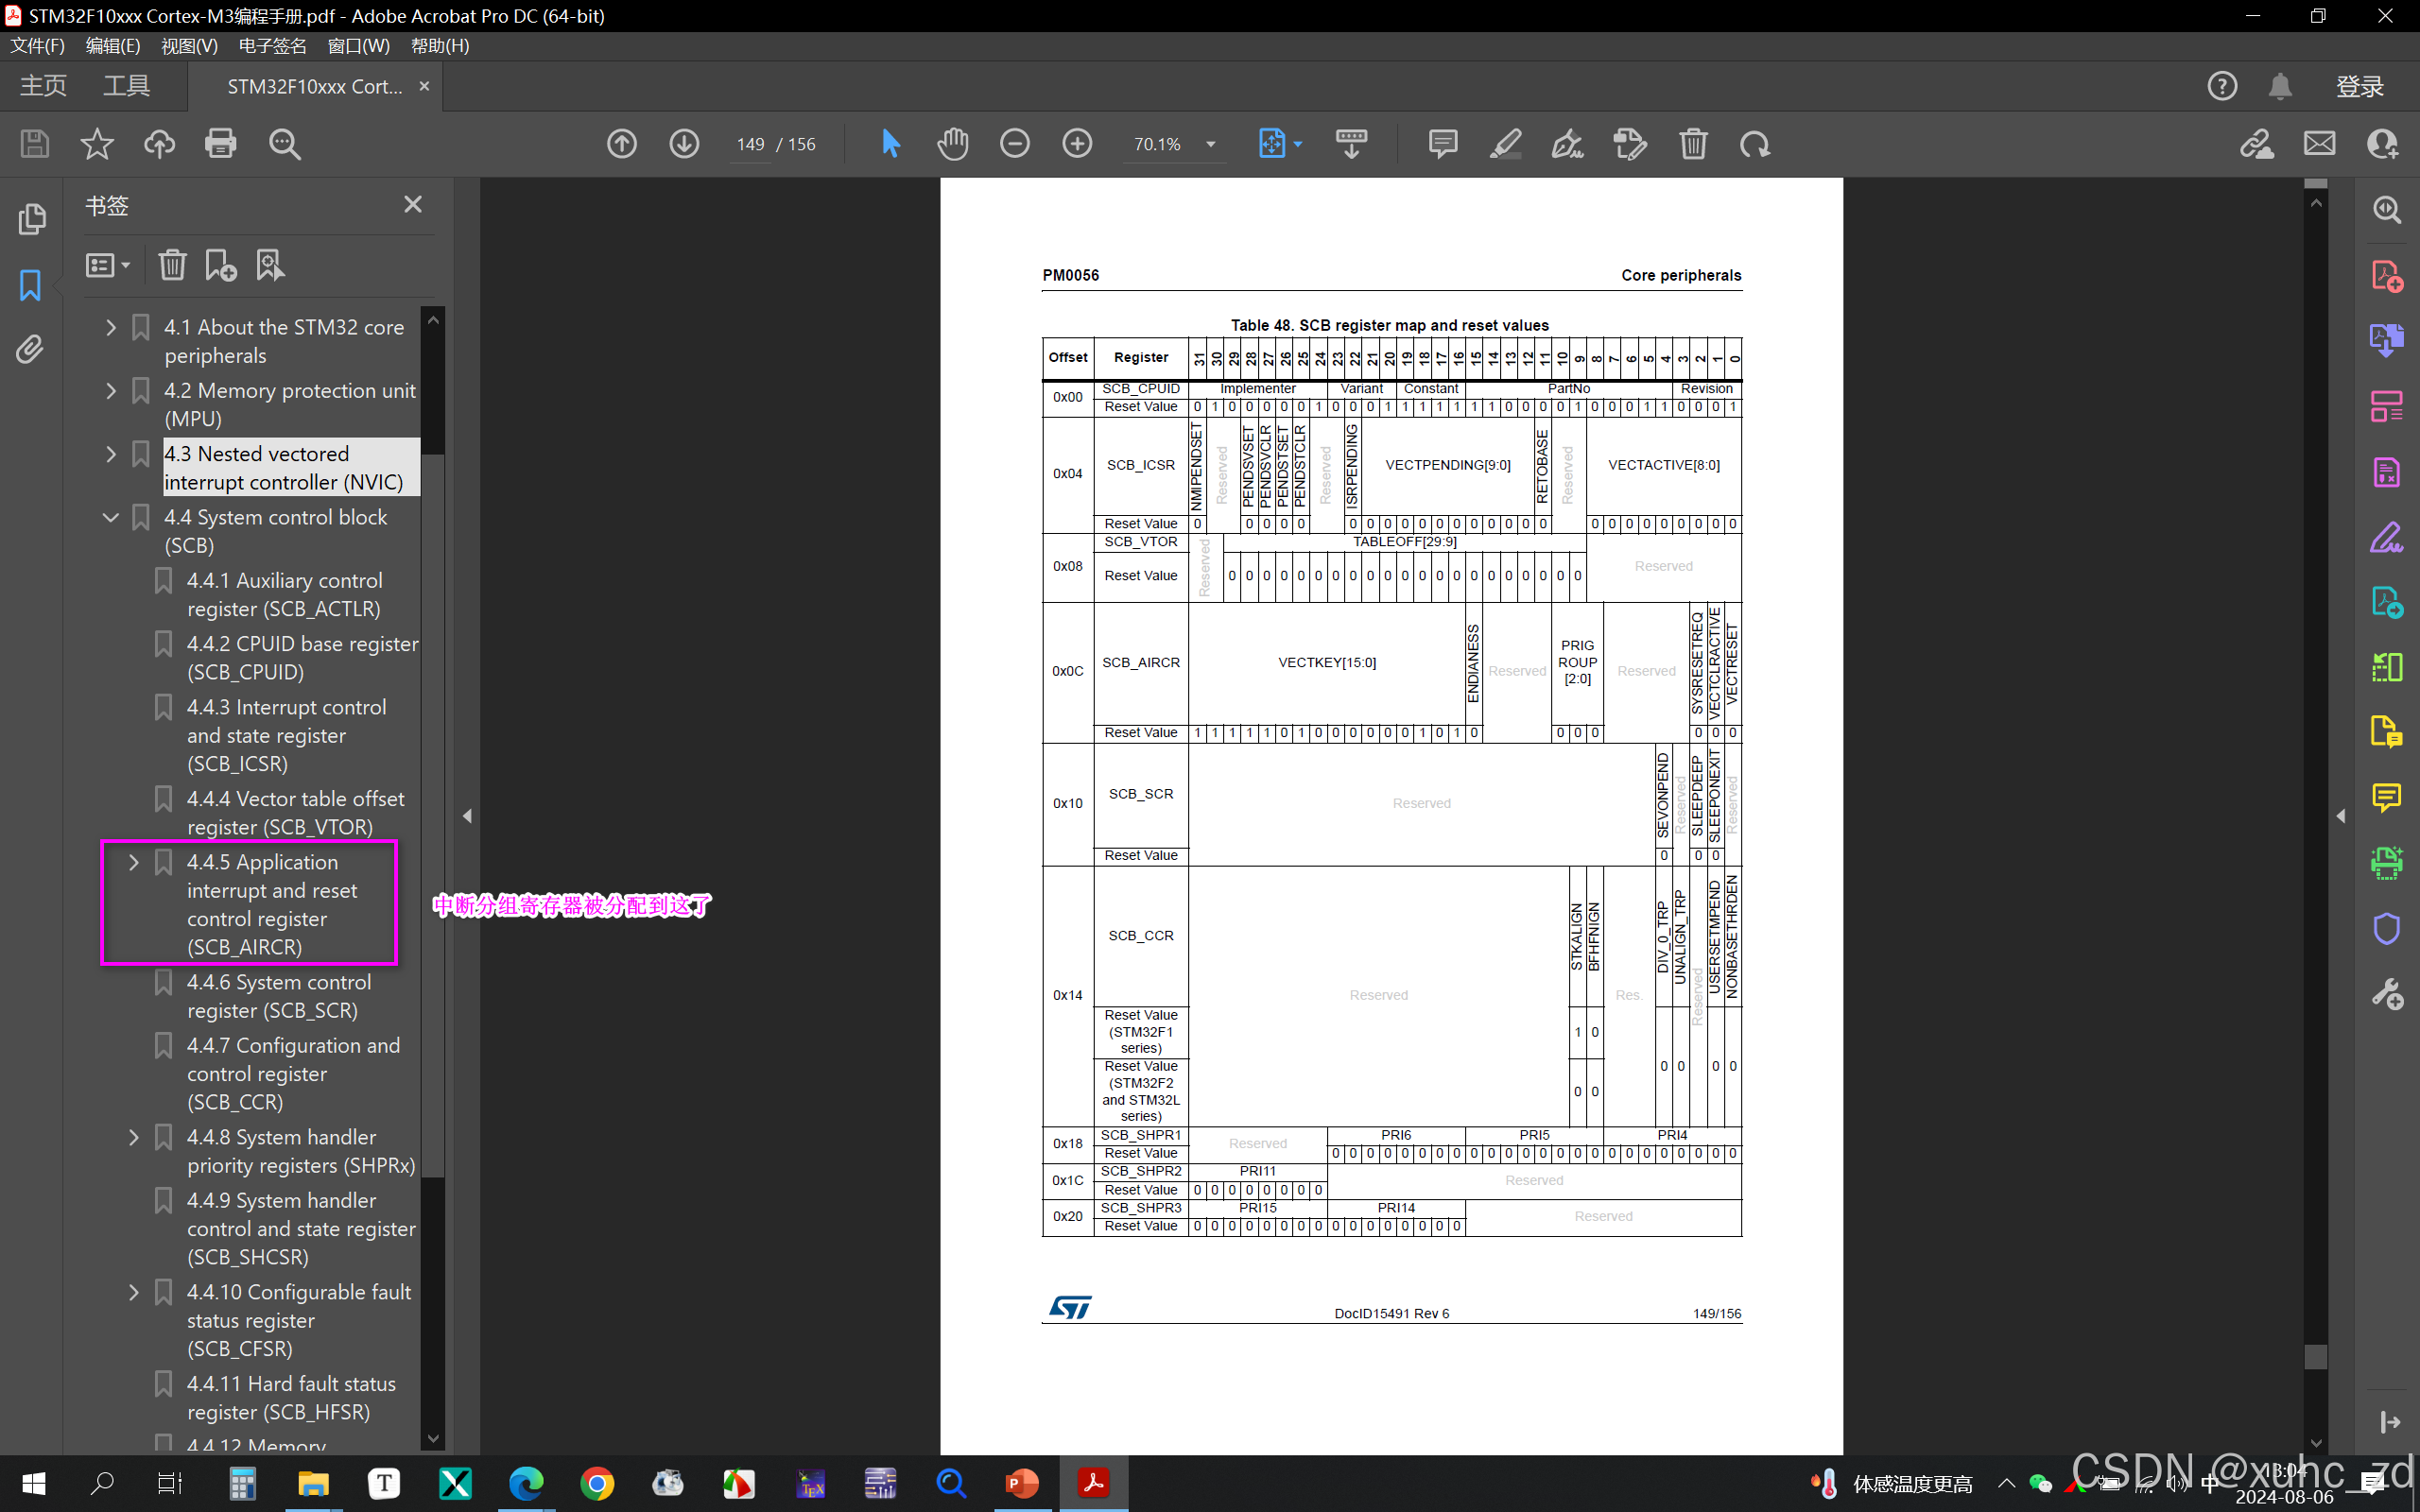Screen dimensions: 2420x1512
Task: Open bookmark options dropdown menu
Action: pyautogui.click(x=107, y=265)
